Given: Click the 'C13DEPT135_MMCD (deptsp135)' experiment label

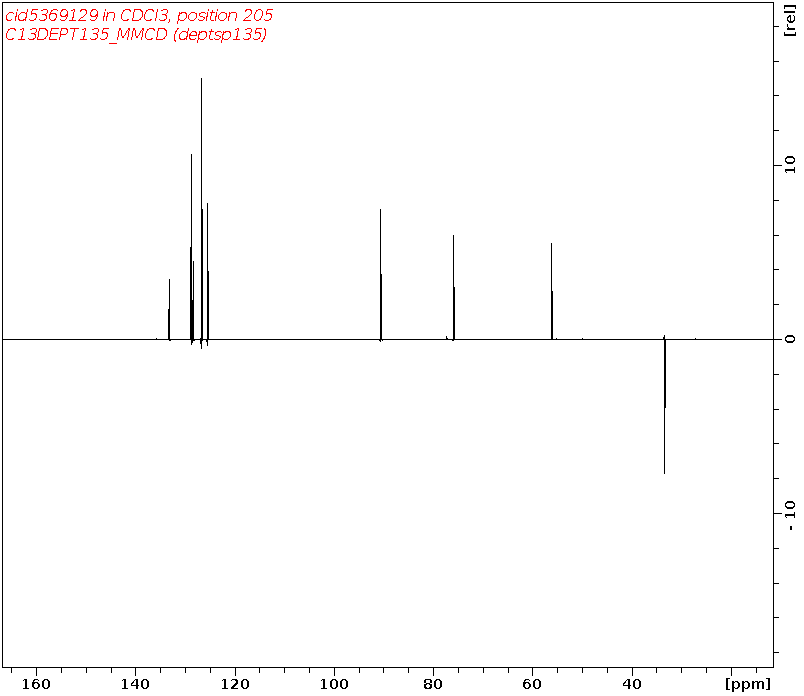Looking at the screenshot, I should click(136, 34).
